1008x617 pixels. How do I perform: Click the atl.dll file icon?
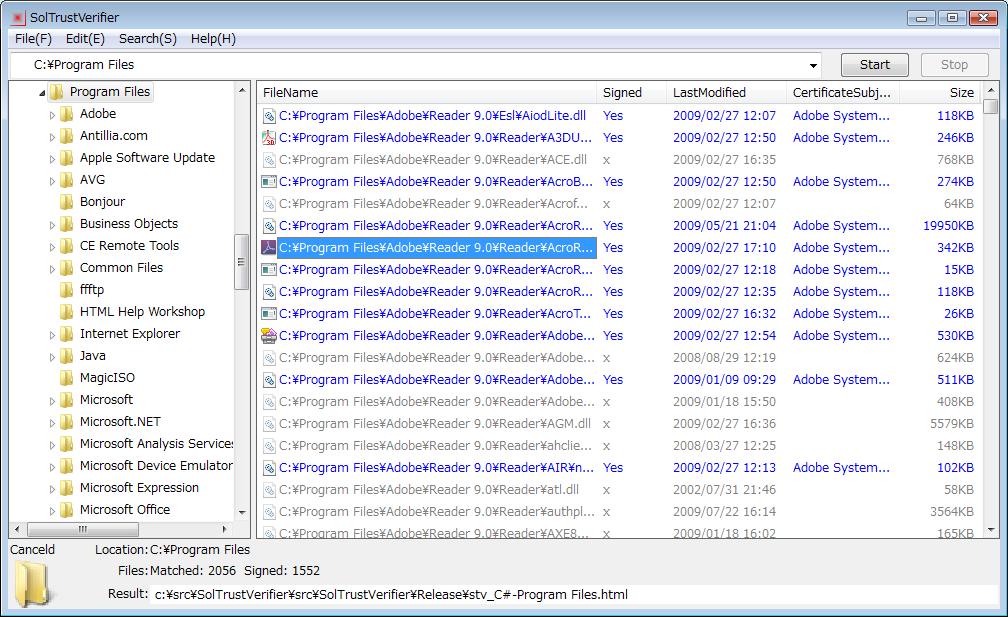tap(269, 490)
